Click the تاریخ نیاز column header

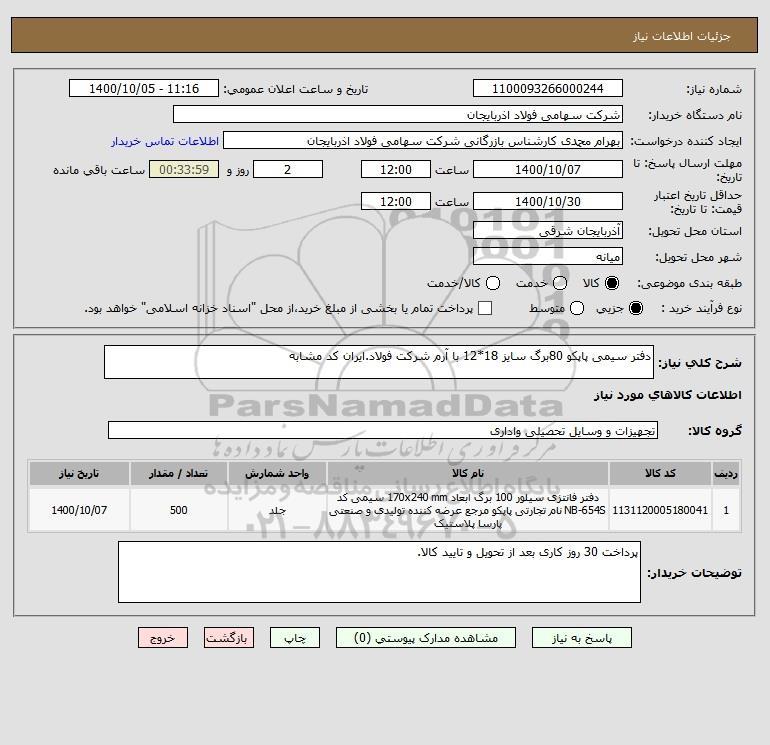point(79,473)
